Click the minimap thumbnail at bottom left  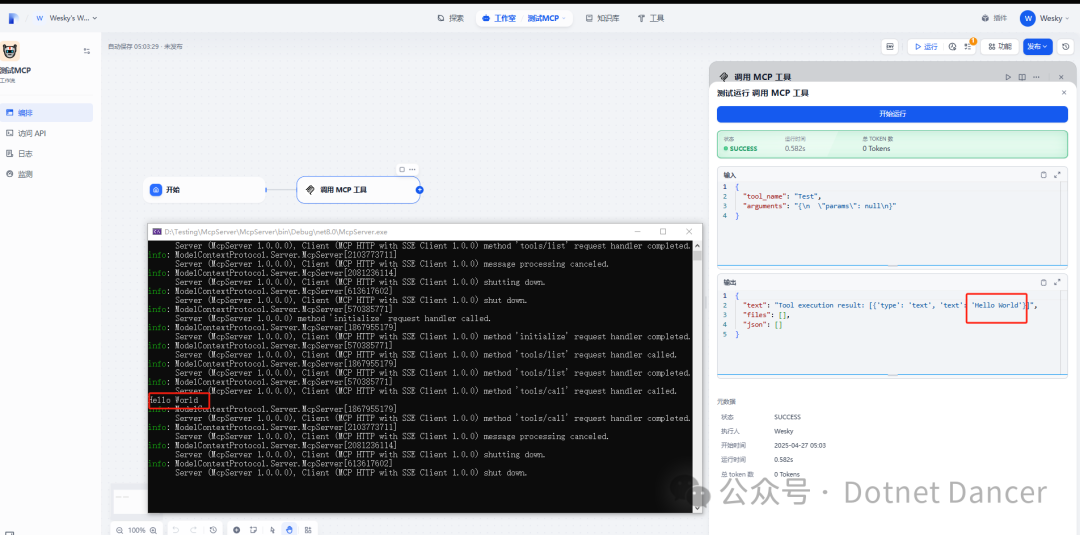129,500
